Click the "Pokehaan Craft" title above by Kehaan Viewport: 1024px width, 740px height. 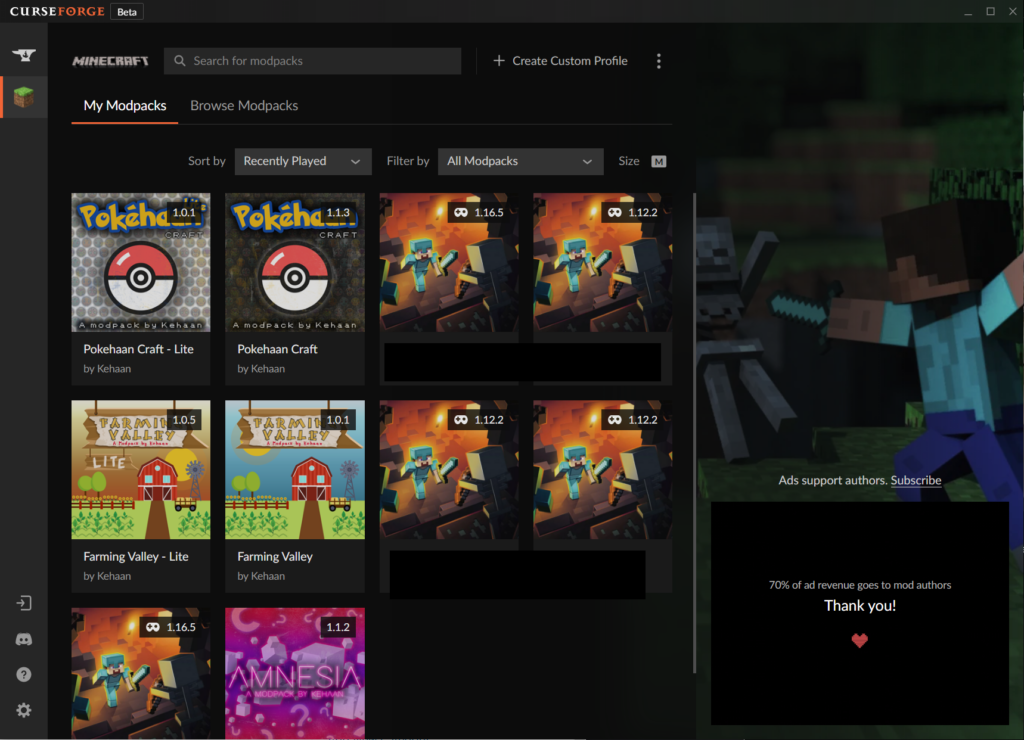pyautogui.click(x=278, y=349)
